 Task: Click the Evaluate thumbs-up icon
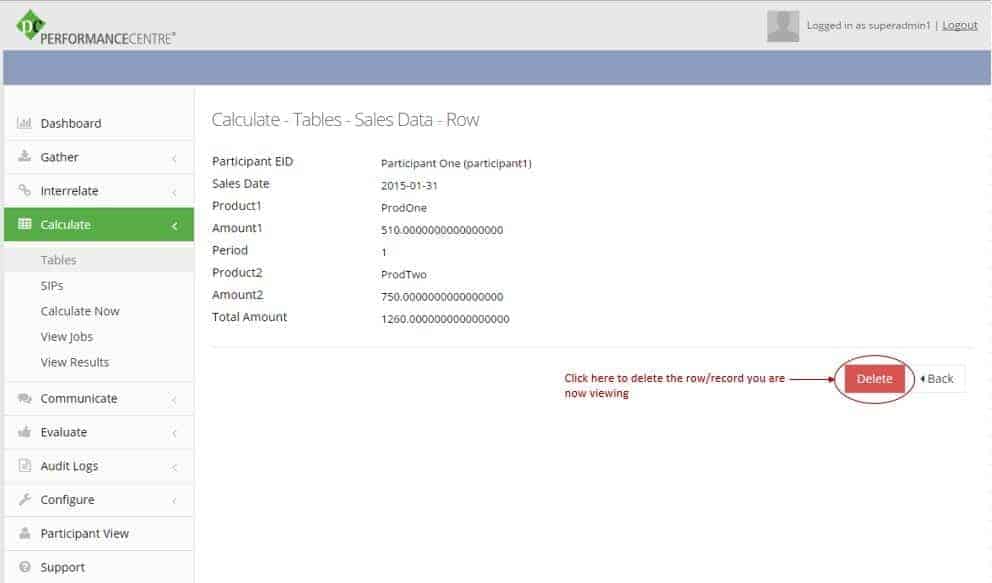coord(24,432)
